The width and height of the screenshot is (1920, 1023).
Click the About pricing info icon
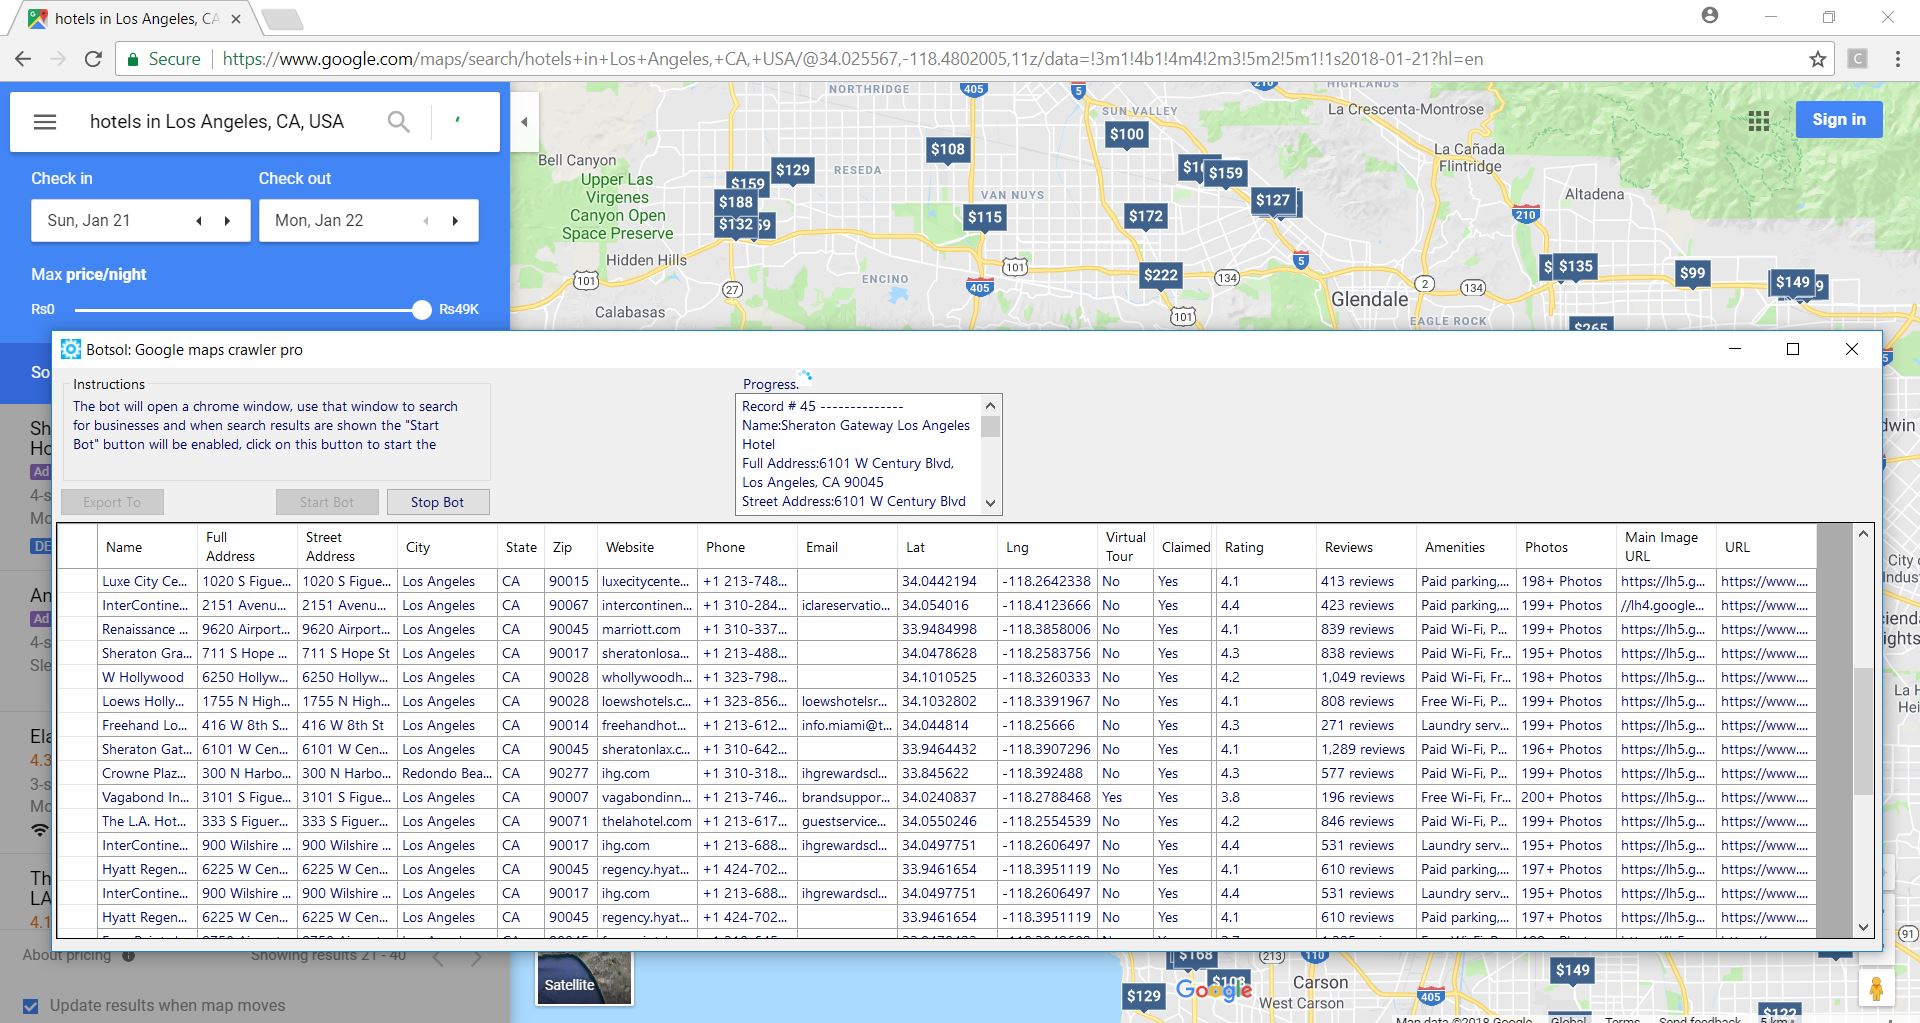coord(128,955)
